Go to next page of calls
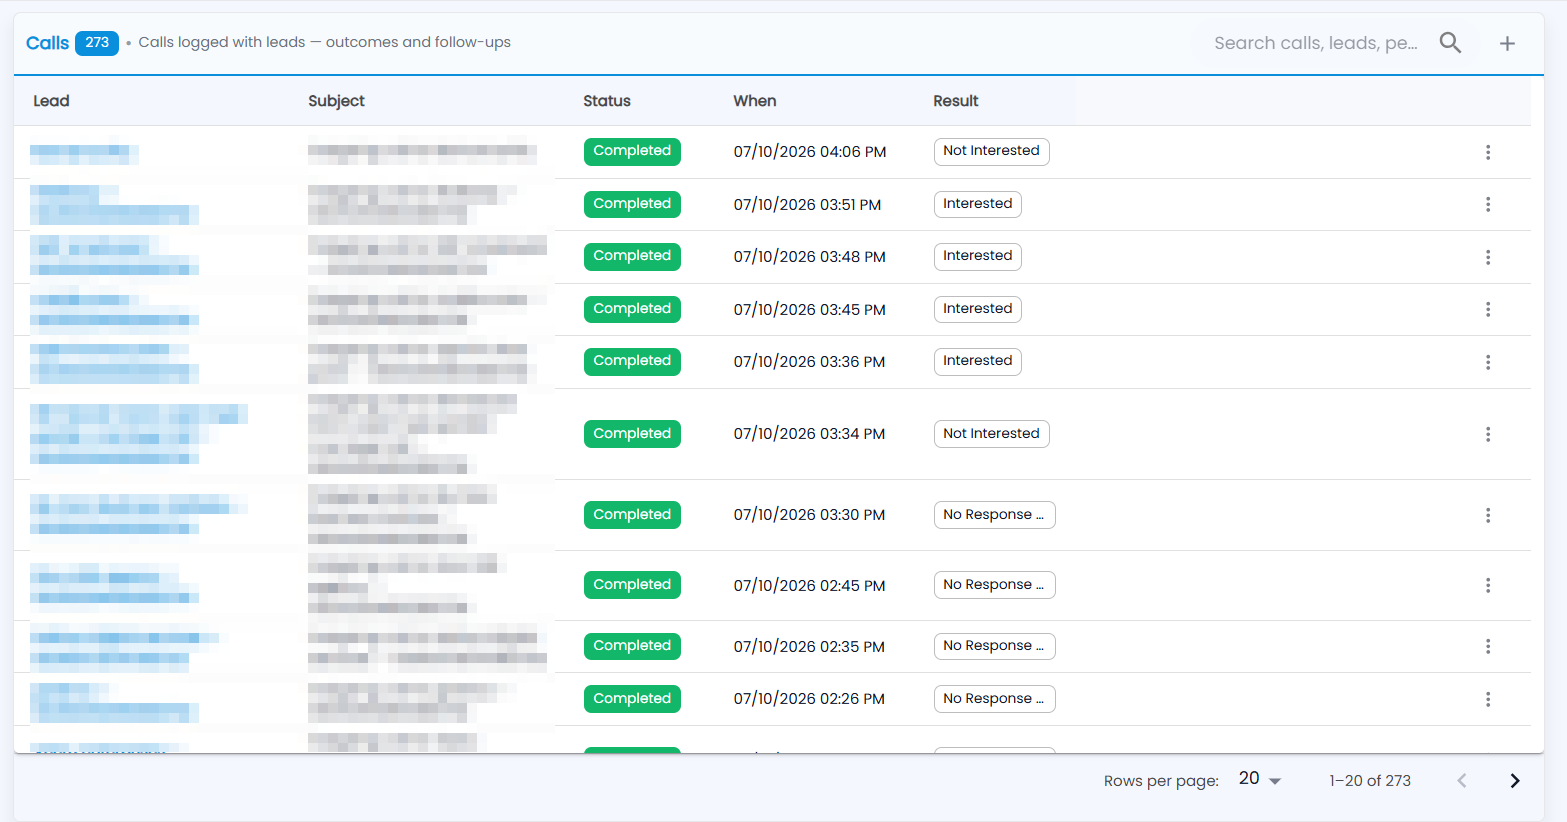This screenshot has width=1567, height=822. click(x=1515, y=781)
